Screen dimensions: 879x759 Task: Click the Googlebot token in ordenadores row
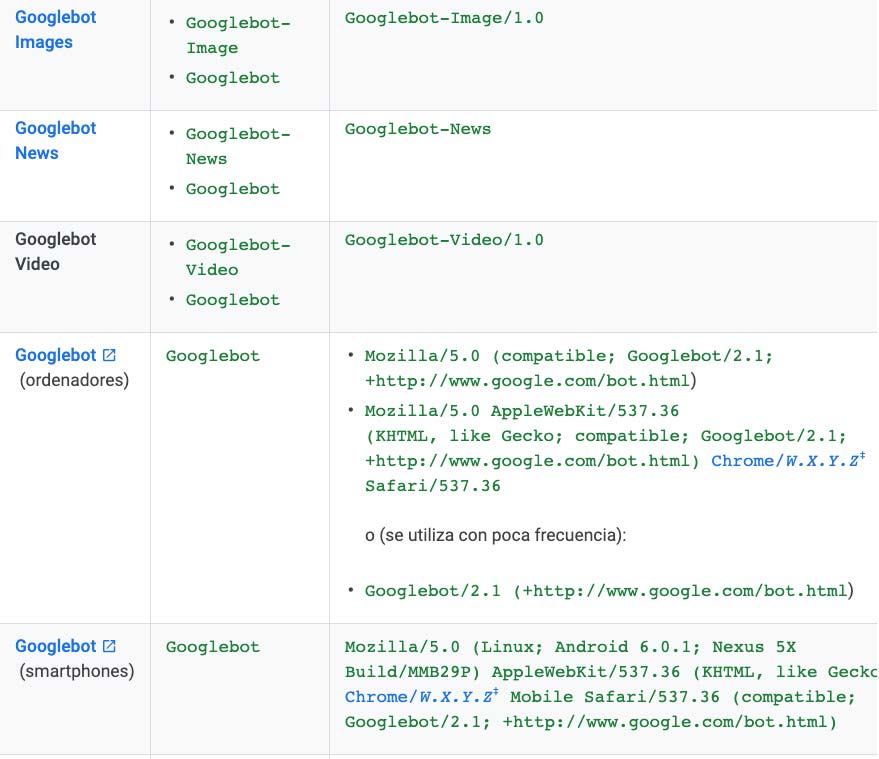pos(212,354)
